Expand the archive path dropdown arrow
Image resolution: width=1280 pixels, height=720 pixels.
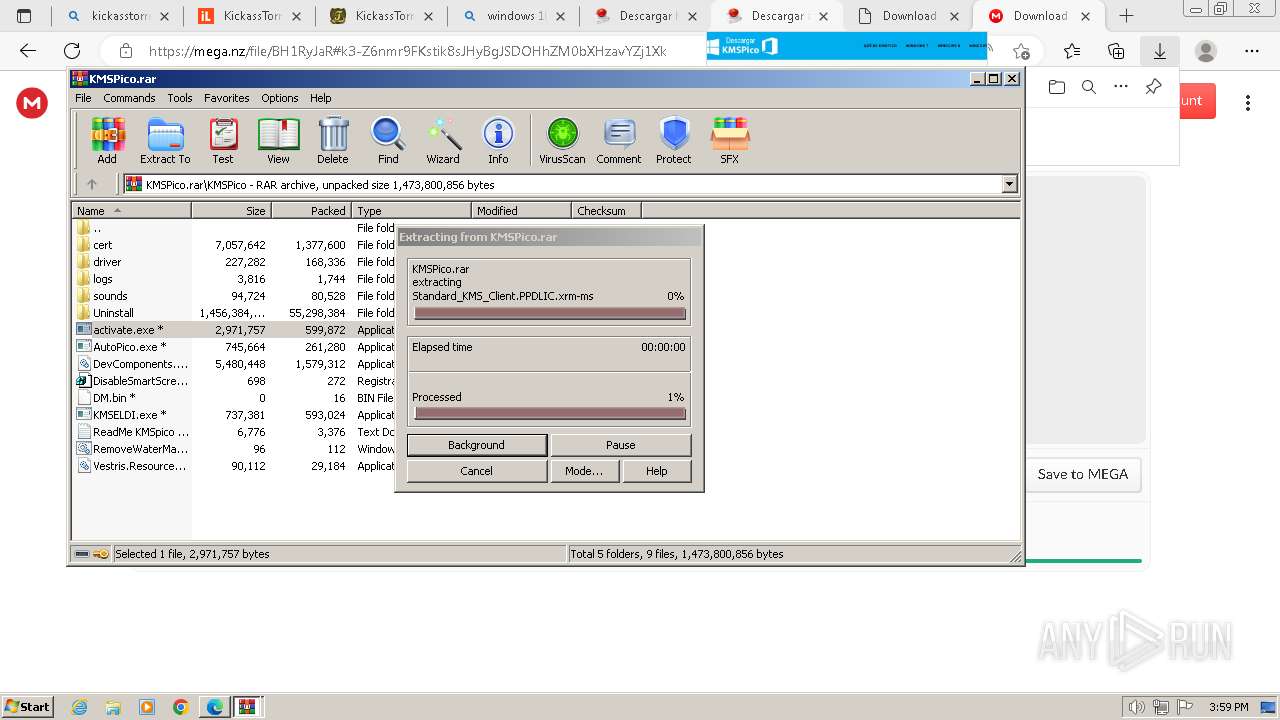[x=1009, y=184]
